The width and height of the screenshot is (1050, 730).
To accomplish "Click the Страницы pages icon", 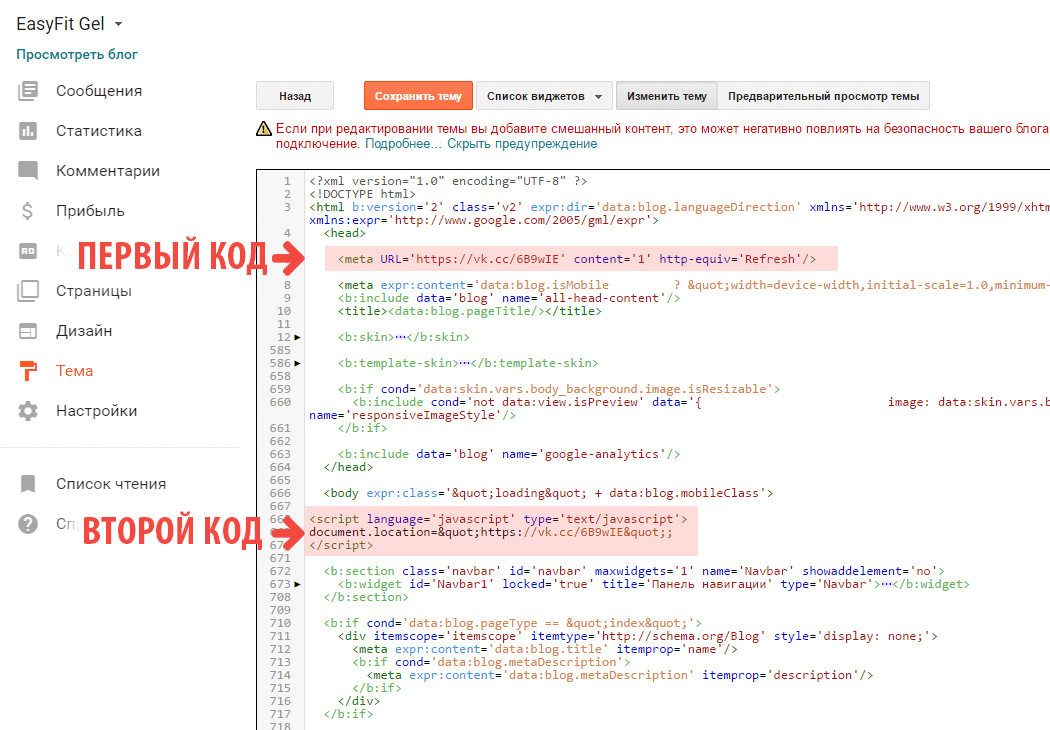I will coord(28,291).
